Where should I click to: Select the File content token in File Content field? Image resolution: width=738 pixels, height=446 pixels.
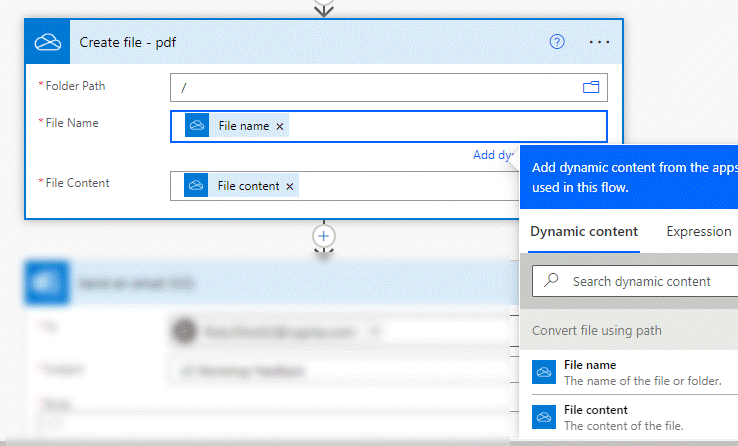(x=241, y=186)
